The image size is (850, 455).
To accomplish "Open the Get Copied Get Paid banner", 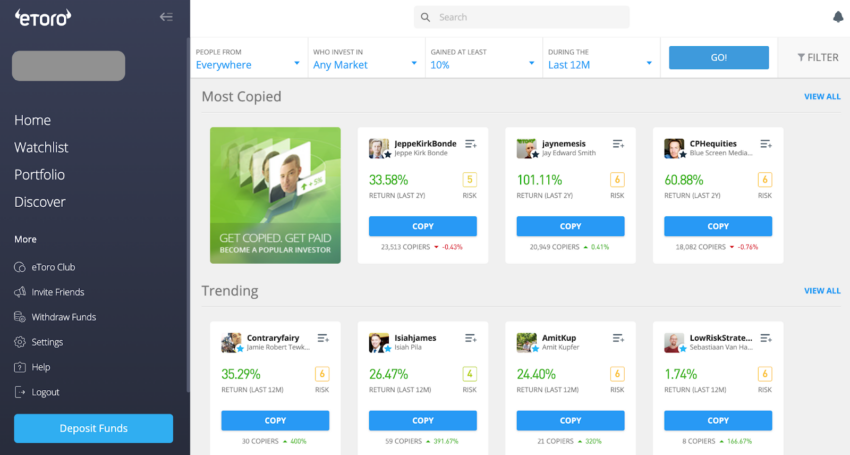I will (275, 195).
